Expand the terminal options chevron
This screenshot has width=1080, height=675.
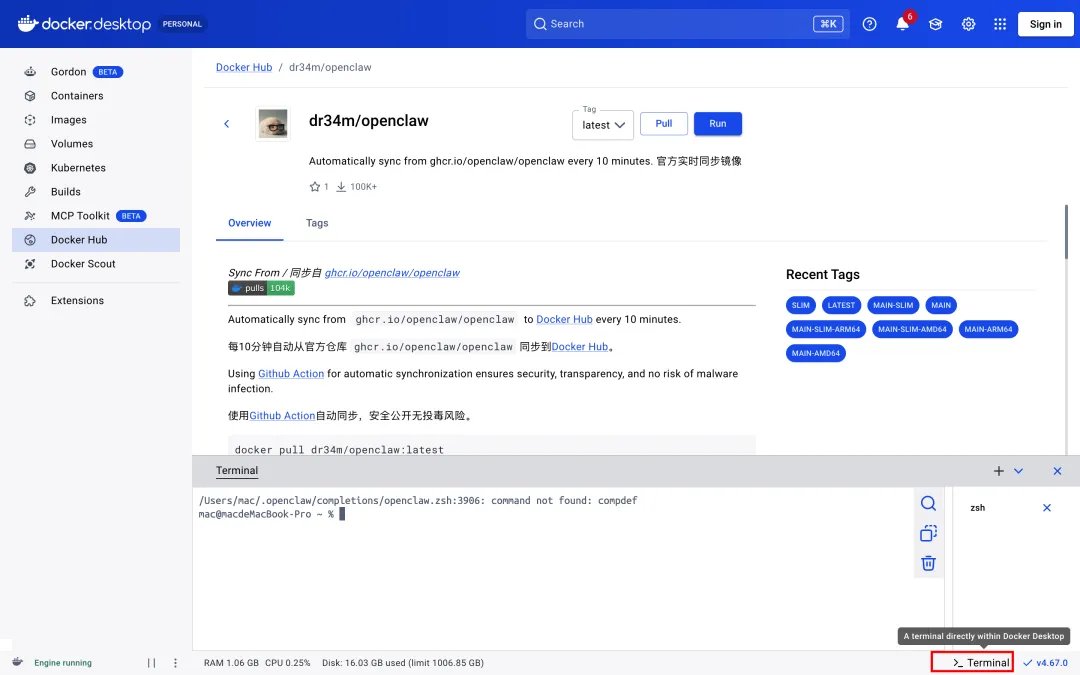tap(1019, 471)
